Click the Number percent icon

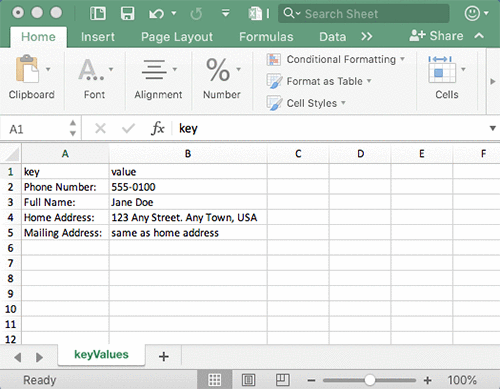pos(218,70)
